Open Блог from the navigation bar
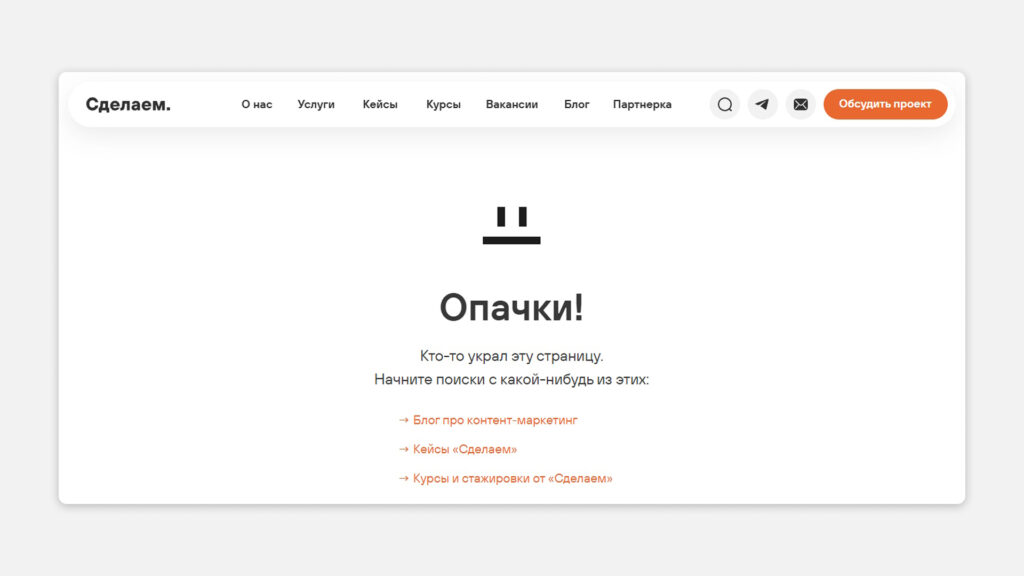 pos(577,104)
